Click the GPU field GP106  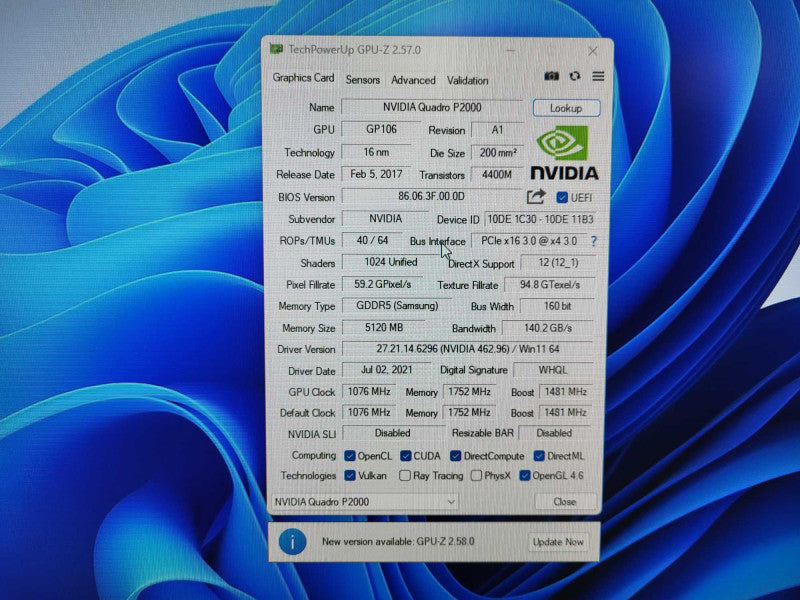click(381, 129)
